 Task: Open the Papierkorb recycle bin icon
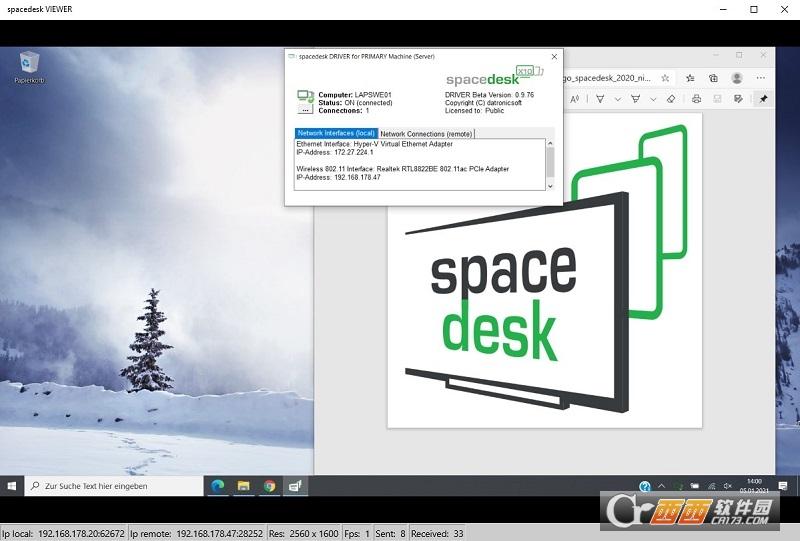(29, 67)
